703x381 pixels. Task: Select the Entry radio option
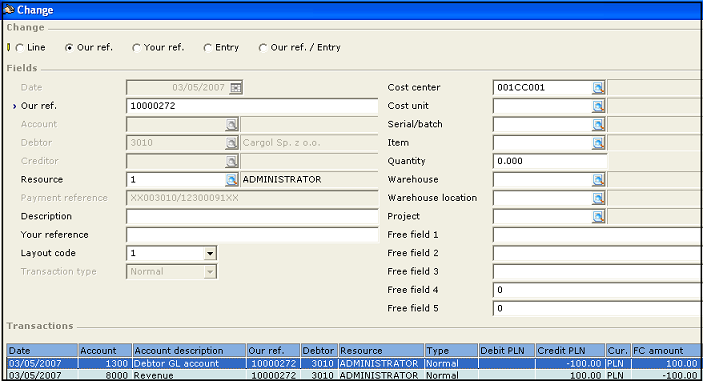[x=208, y=48]
